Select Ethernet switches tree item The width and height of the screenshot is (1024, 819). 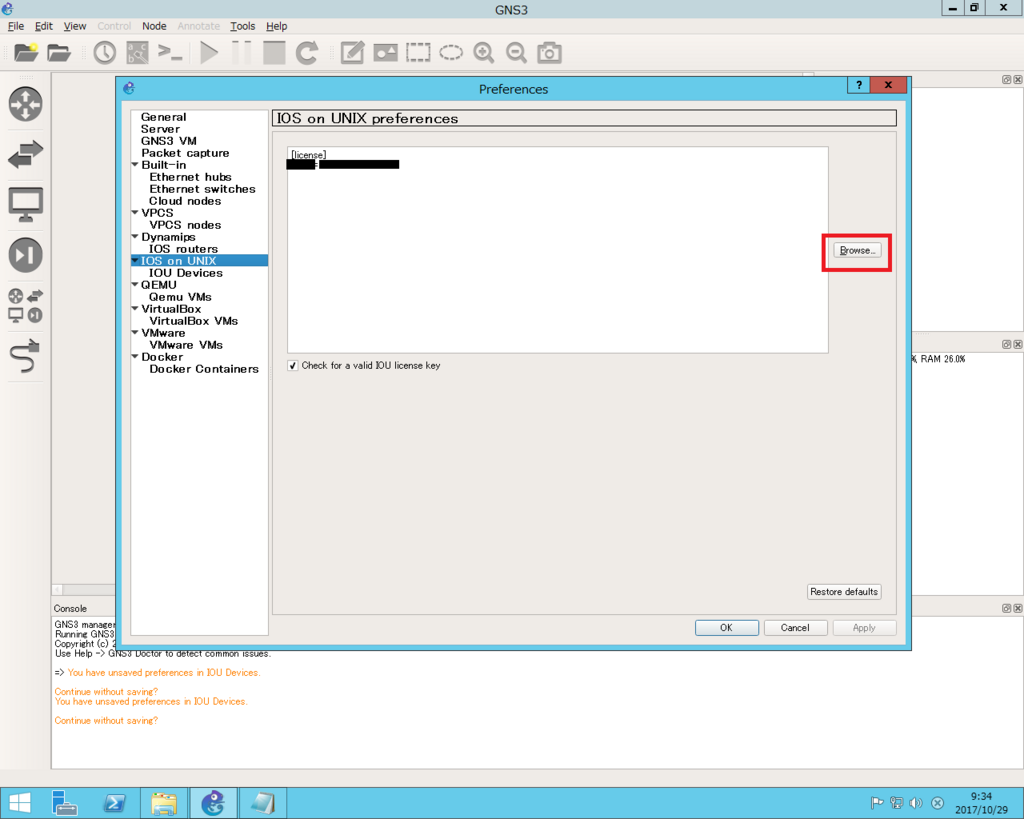[x=202, y=189]
